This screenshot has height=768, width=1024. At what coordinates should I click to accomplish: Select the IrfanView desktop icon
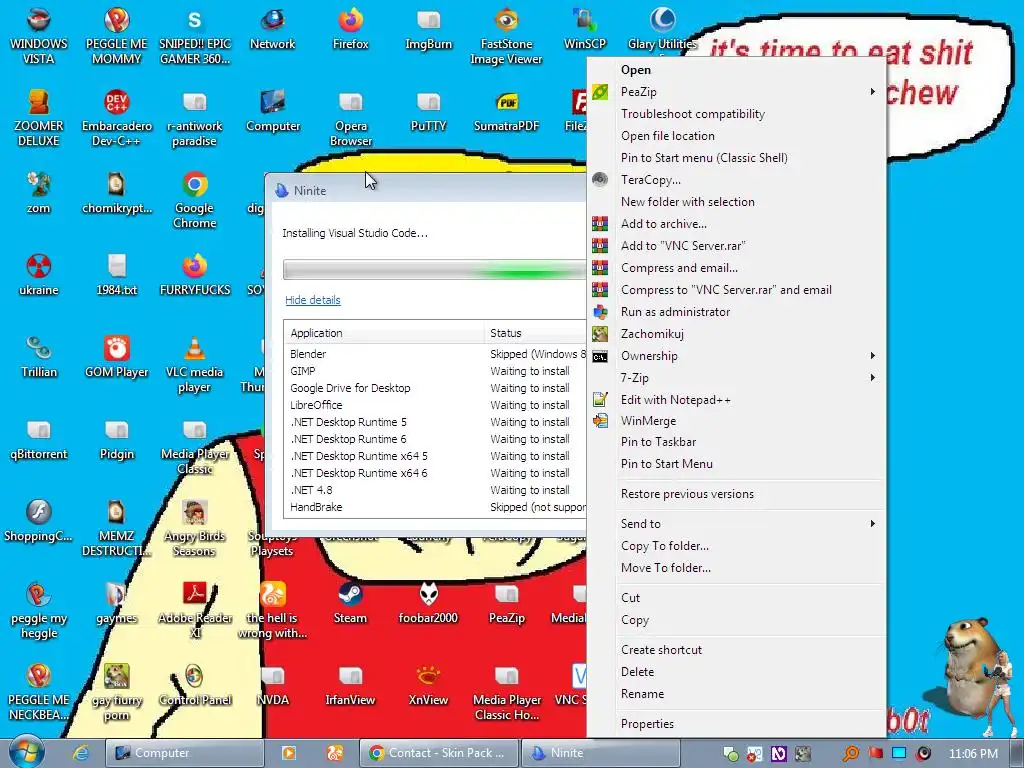[351, 684]
